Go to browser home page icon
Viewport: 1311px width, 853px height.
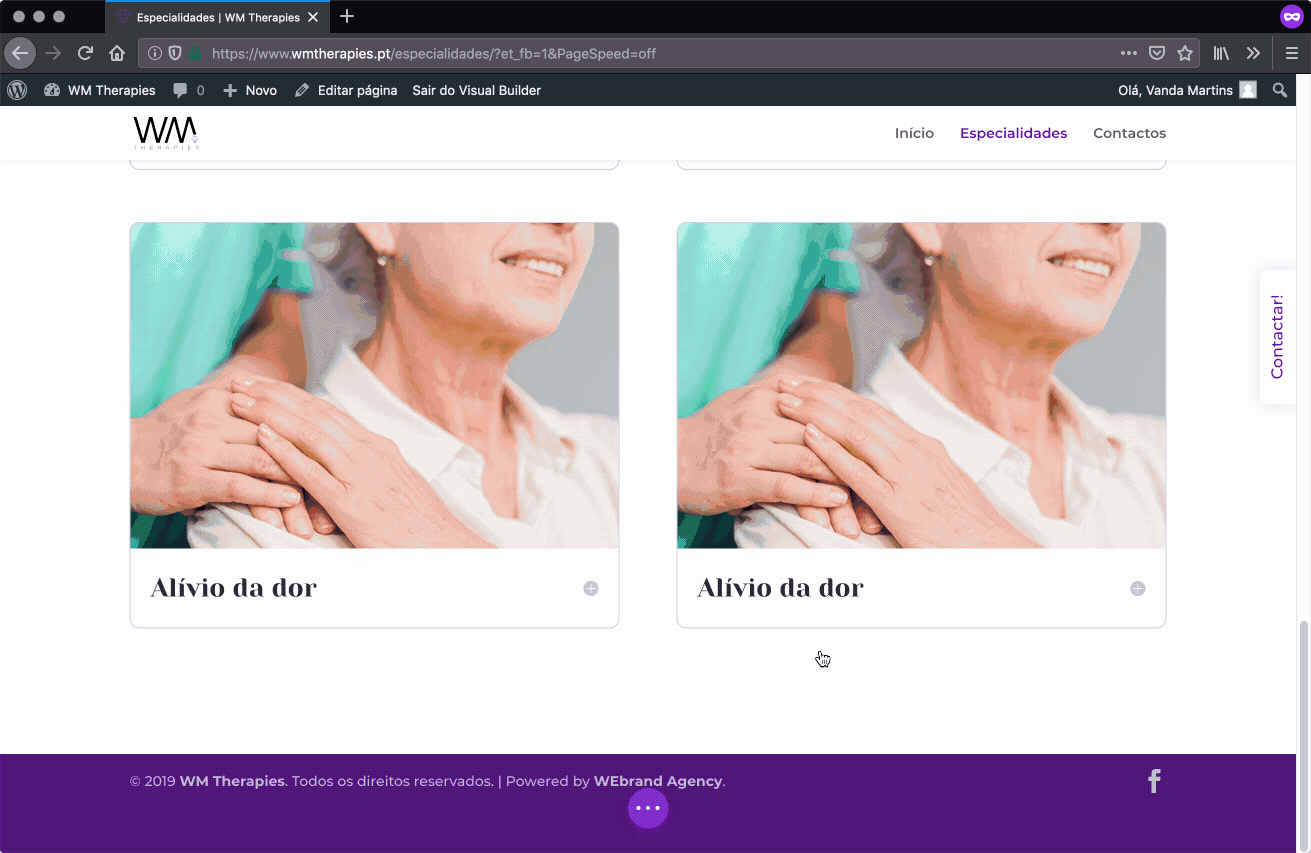117,53
